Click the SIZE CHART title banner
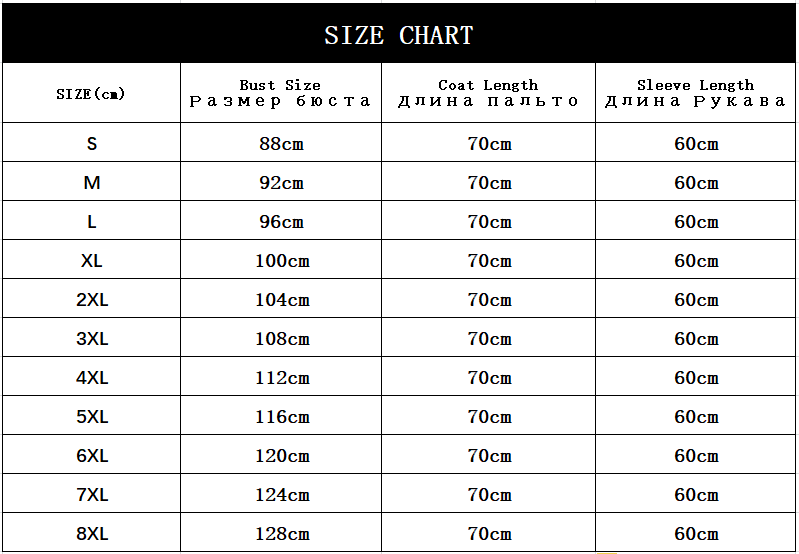The height and width of the screenshot is (554, 799). [399, 35]
